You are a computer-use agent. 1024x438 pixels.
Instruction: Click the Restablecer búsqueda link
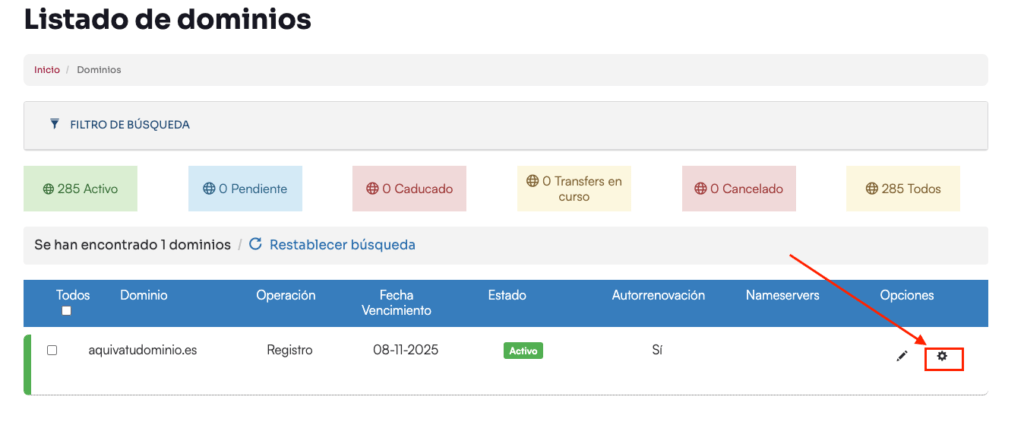[x=342, y=245]
